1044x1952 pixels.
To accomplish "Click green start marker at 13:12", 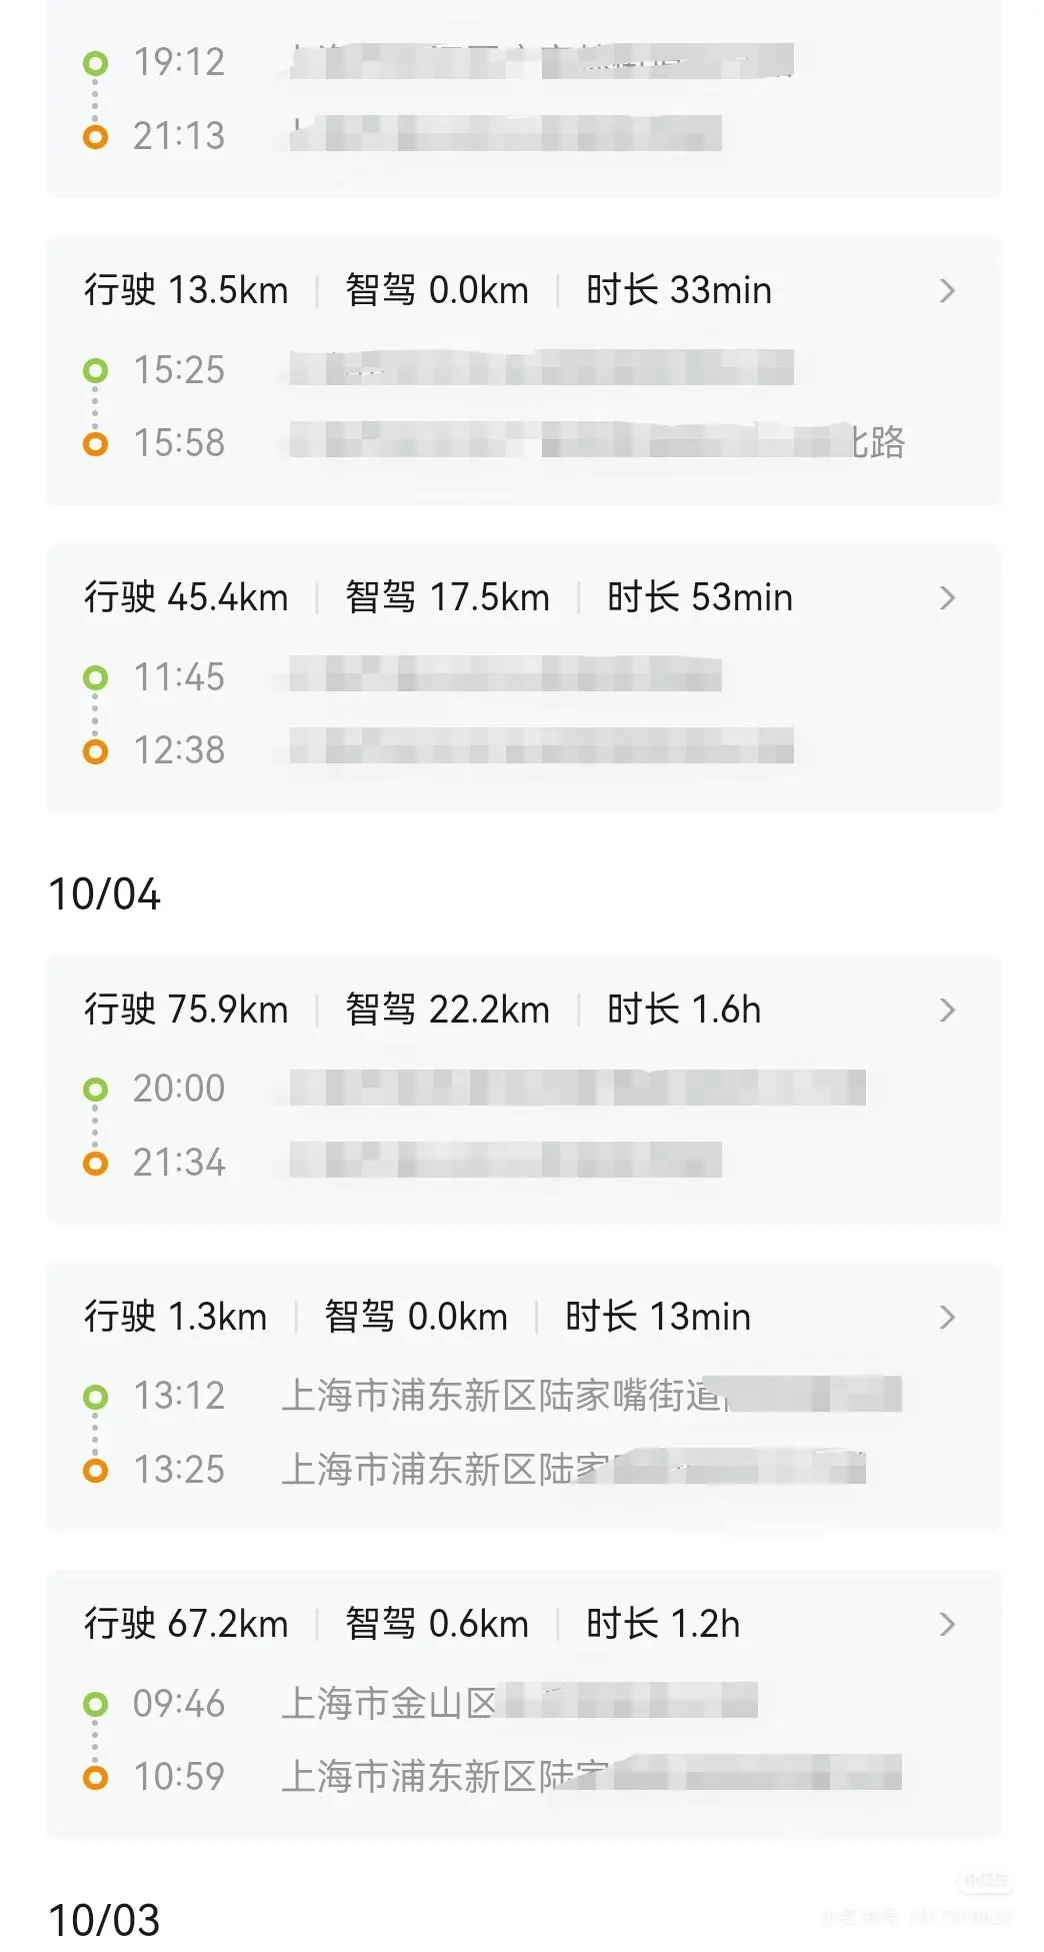I will tap(95, 1396).
